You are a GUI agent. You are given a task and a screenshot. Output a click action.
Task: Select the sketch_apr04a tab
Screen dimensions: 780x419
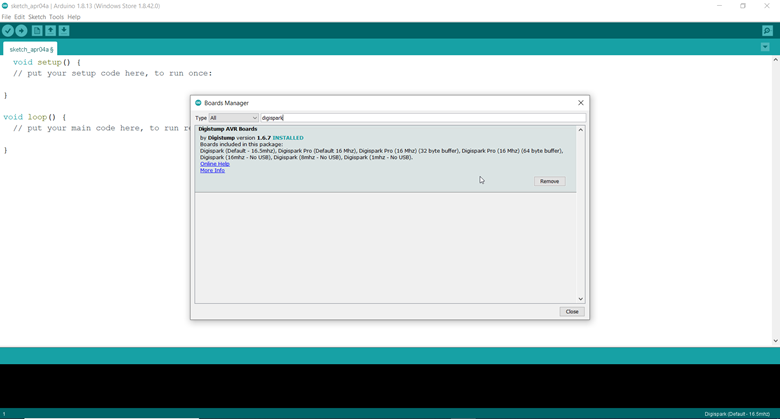click(x=31, y=49)
